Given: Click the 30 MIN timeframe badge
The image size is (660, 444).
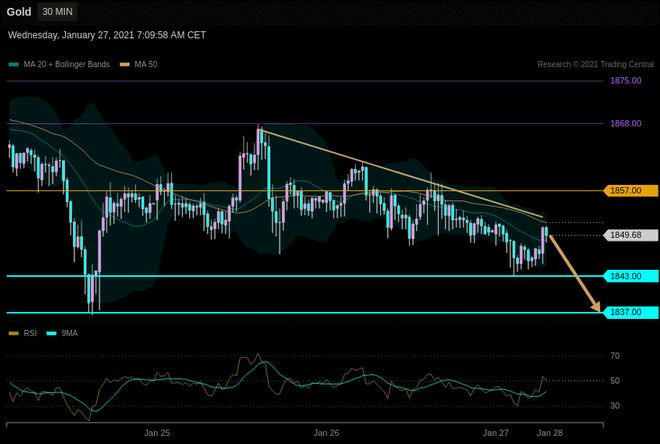Looking at the screenshot, I should (x=57, y=12).
